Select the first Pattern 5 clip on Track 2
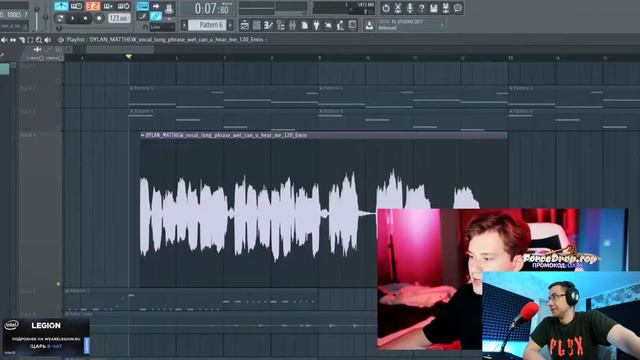The image size is (640, 360). pyautogui.click(x=223, y=97)
